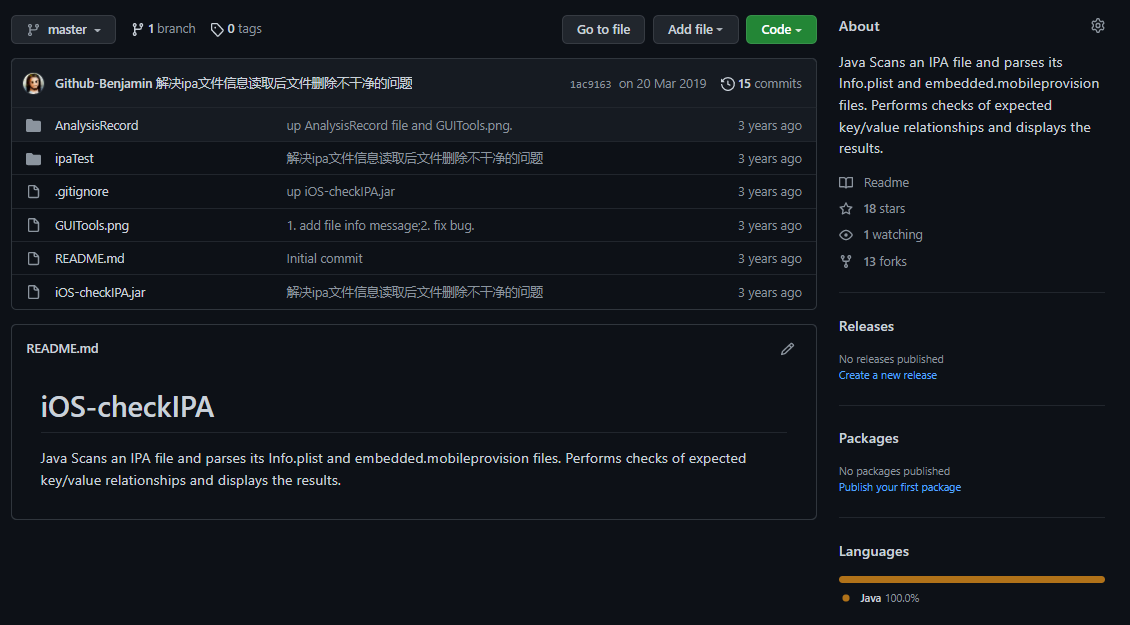Click the Java 100.0% language bar
This screenshot has width=1130, height=625.
coord(971,578)
